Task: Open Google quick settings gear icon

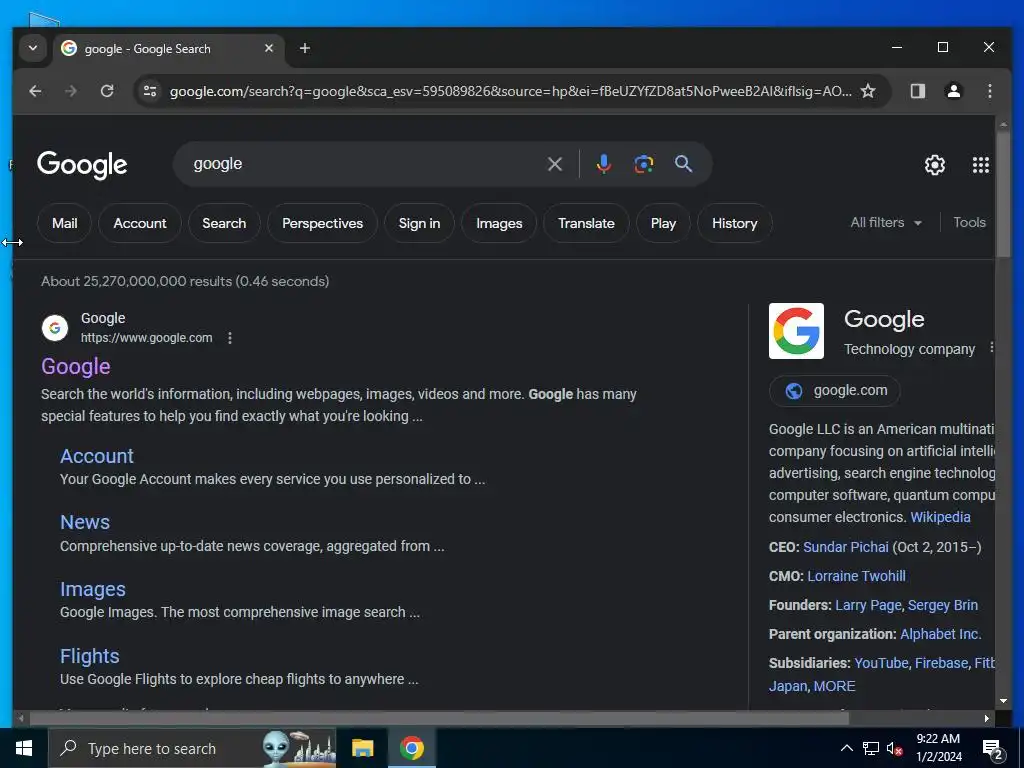Action: pyautogui.click(x=935, y=165)
